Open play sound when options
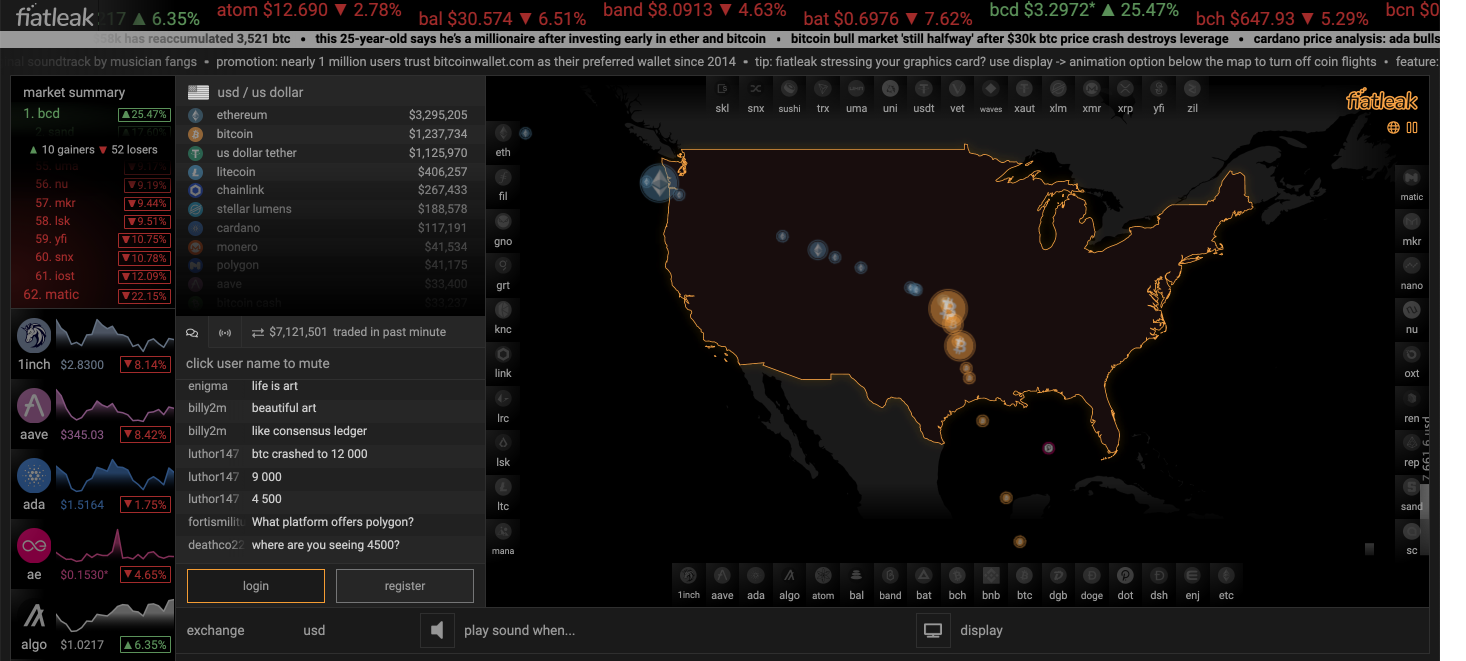 519,630
